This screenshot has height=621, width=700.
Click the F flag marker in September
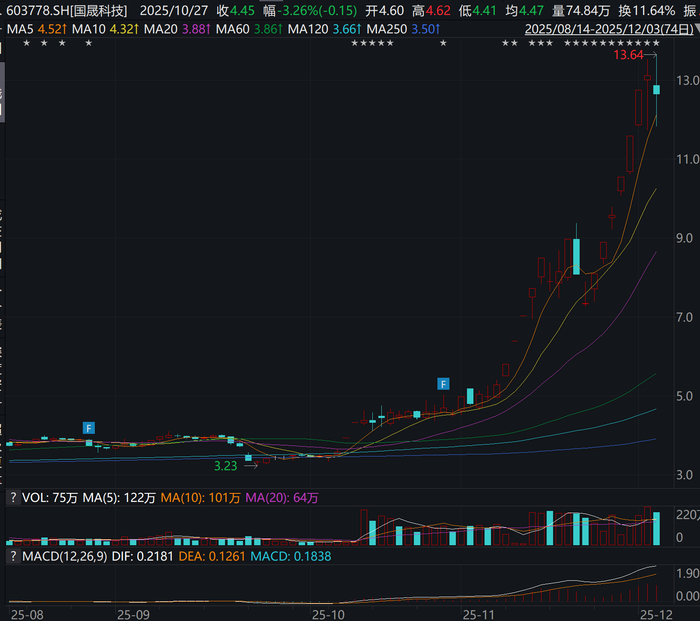(89, 428)
